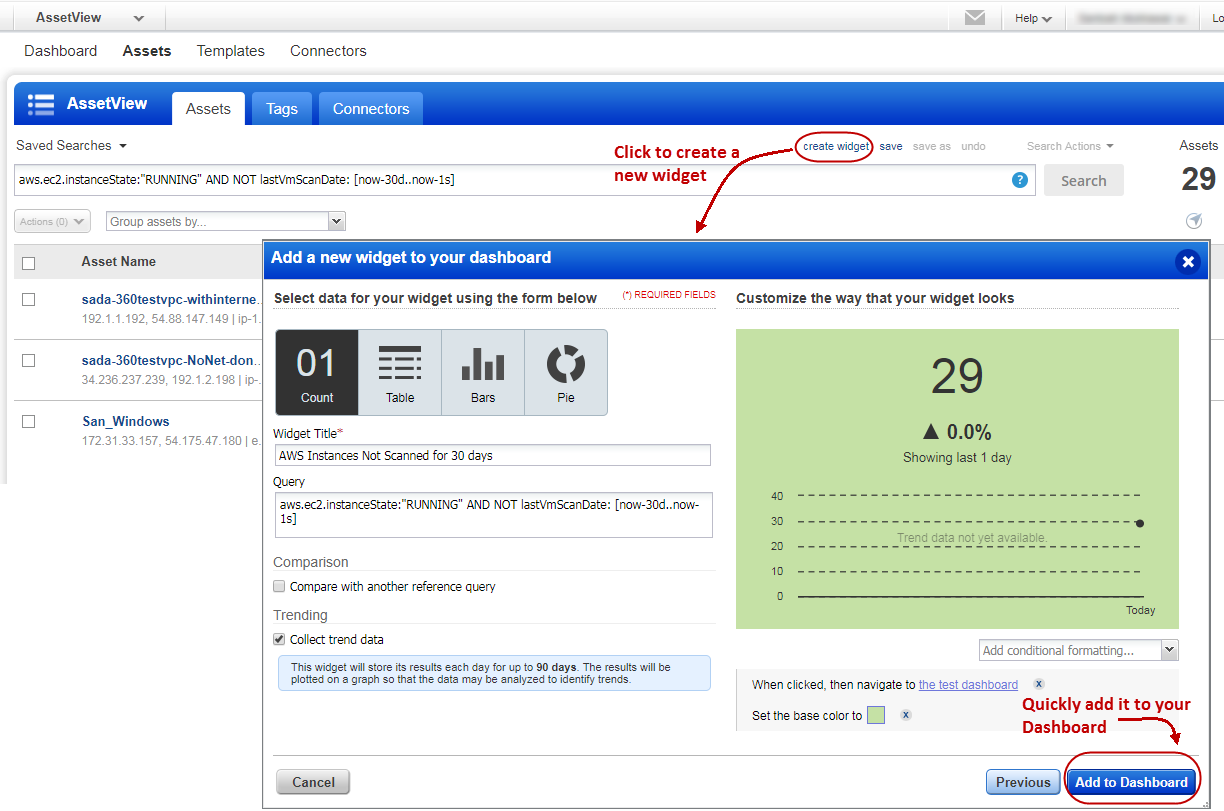This screenshot has width=1224, height=811.
Task: Open the San_Windows asset
Action: pos(126,422)
